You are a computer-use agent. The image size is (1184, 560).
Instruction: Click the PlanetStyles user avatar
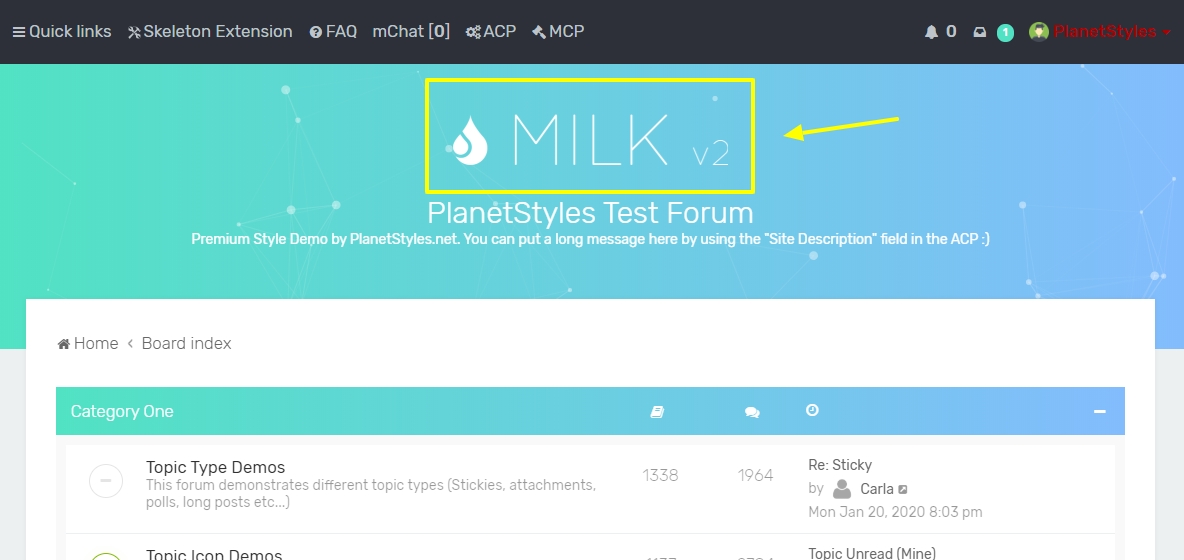(x=1039, y=32)
